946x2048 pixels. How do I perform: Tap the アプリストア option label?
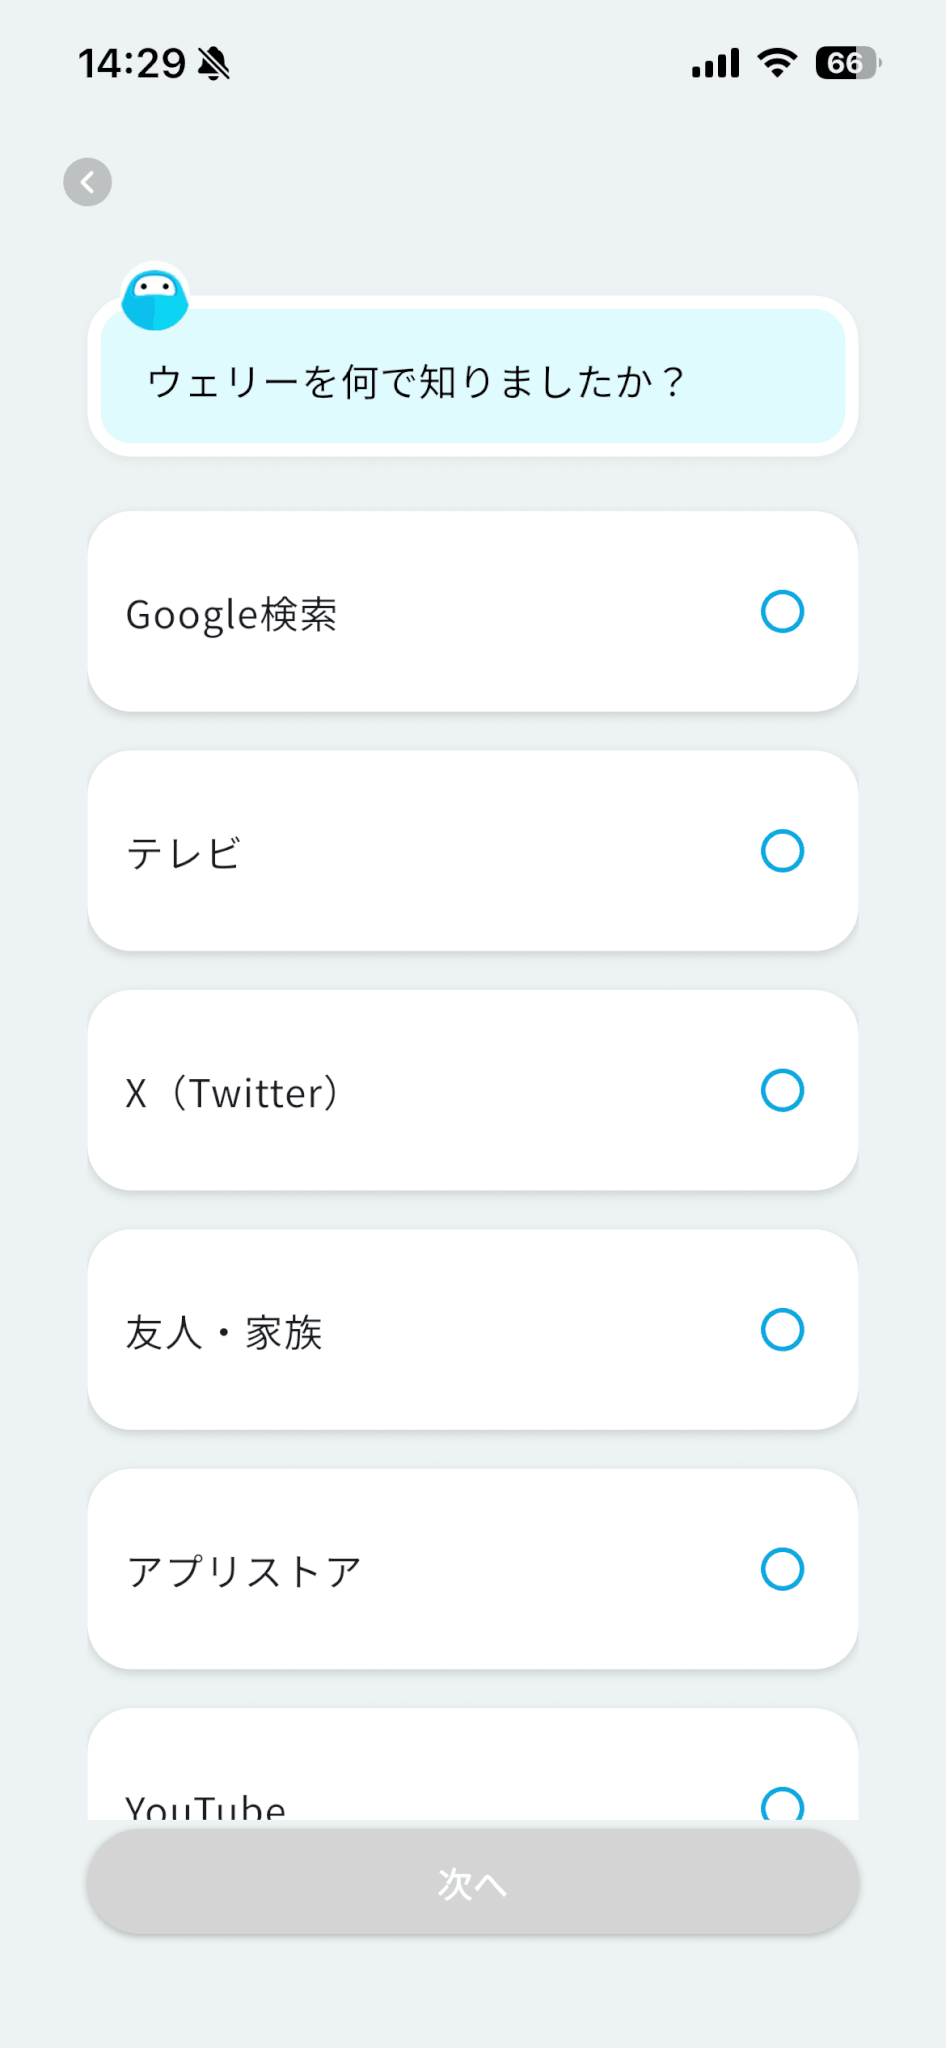click(243, 1571)
